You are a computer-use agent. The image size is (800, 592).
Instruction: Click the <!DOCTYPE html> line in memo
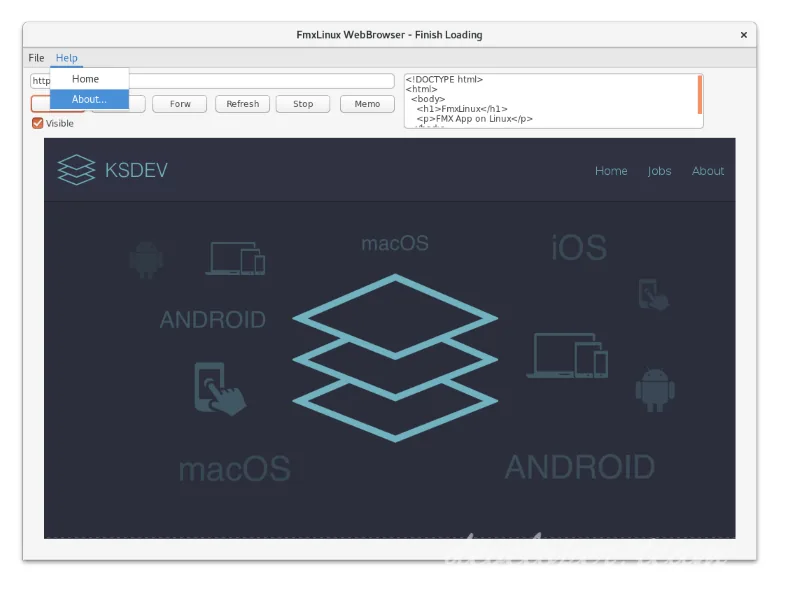coord(444,79)
